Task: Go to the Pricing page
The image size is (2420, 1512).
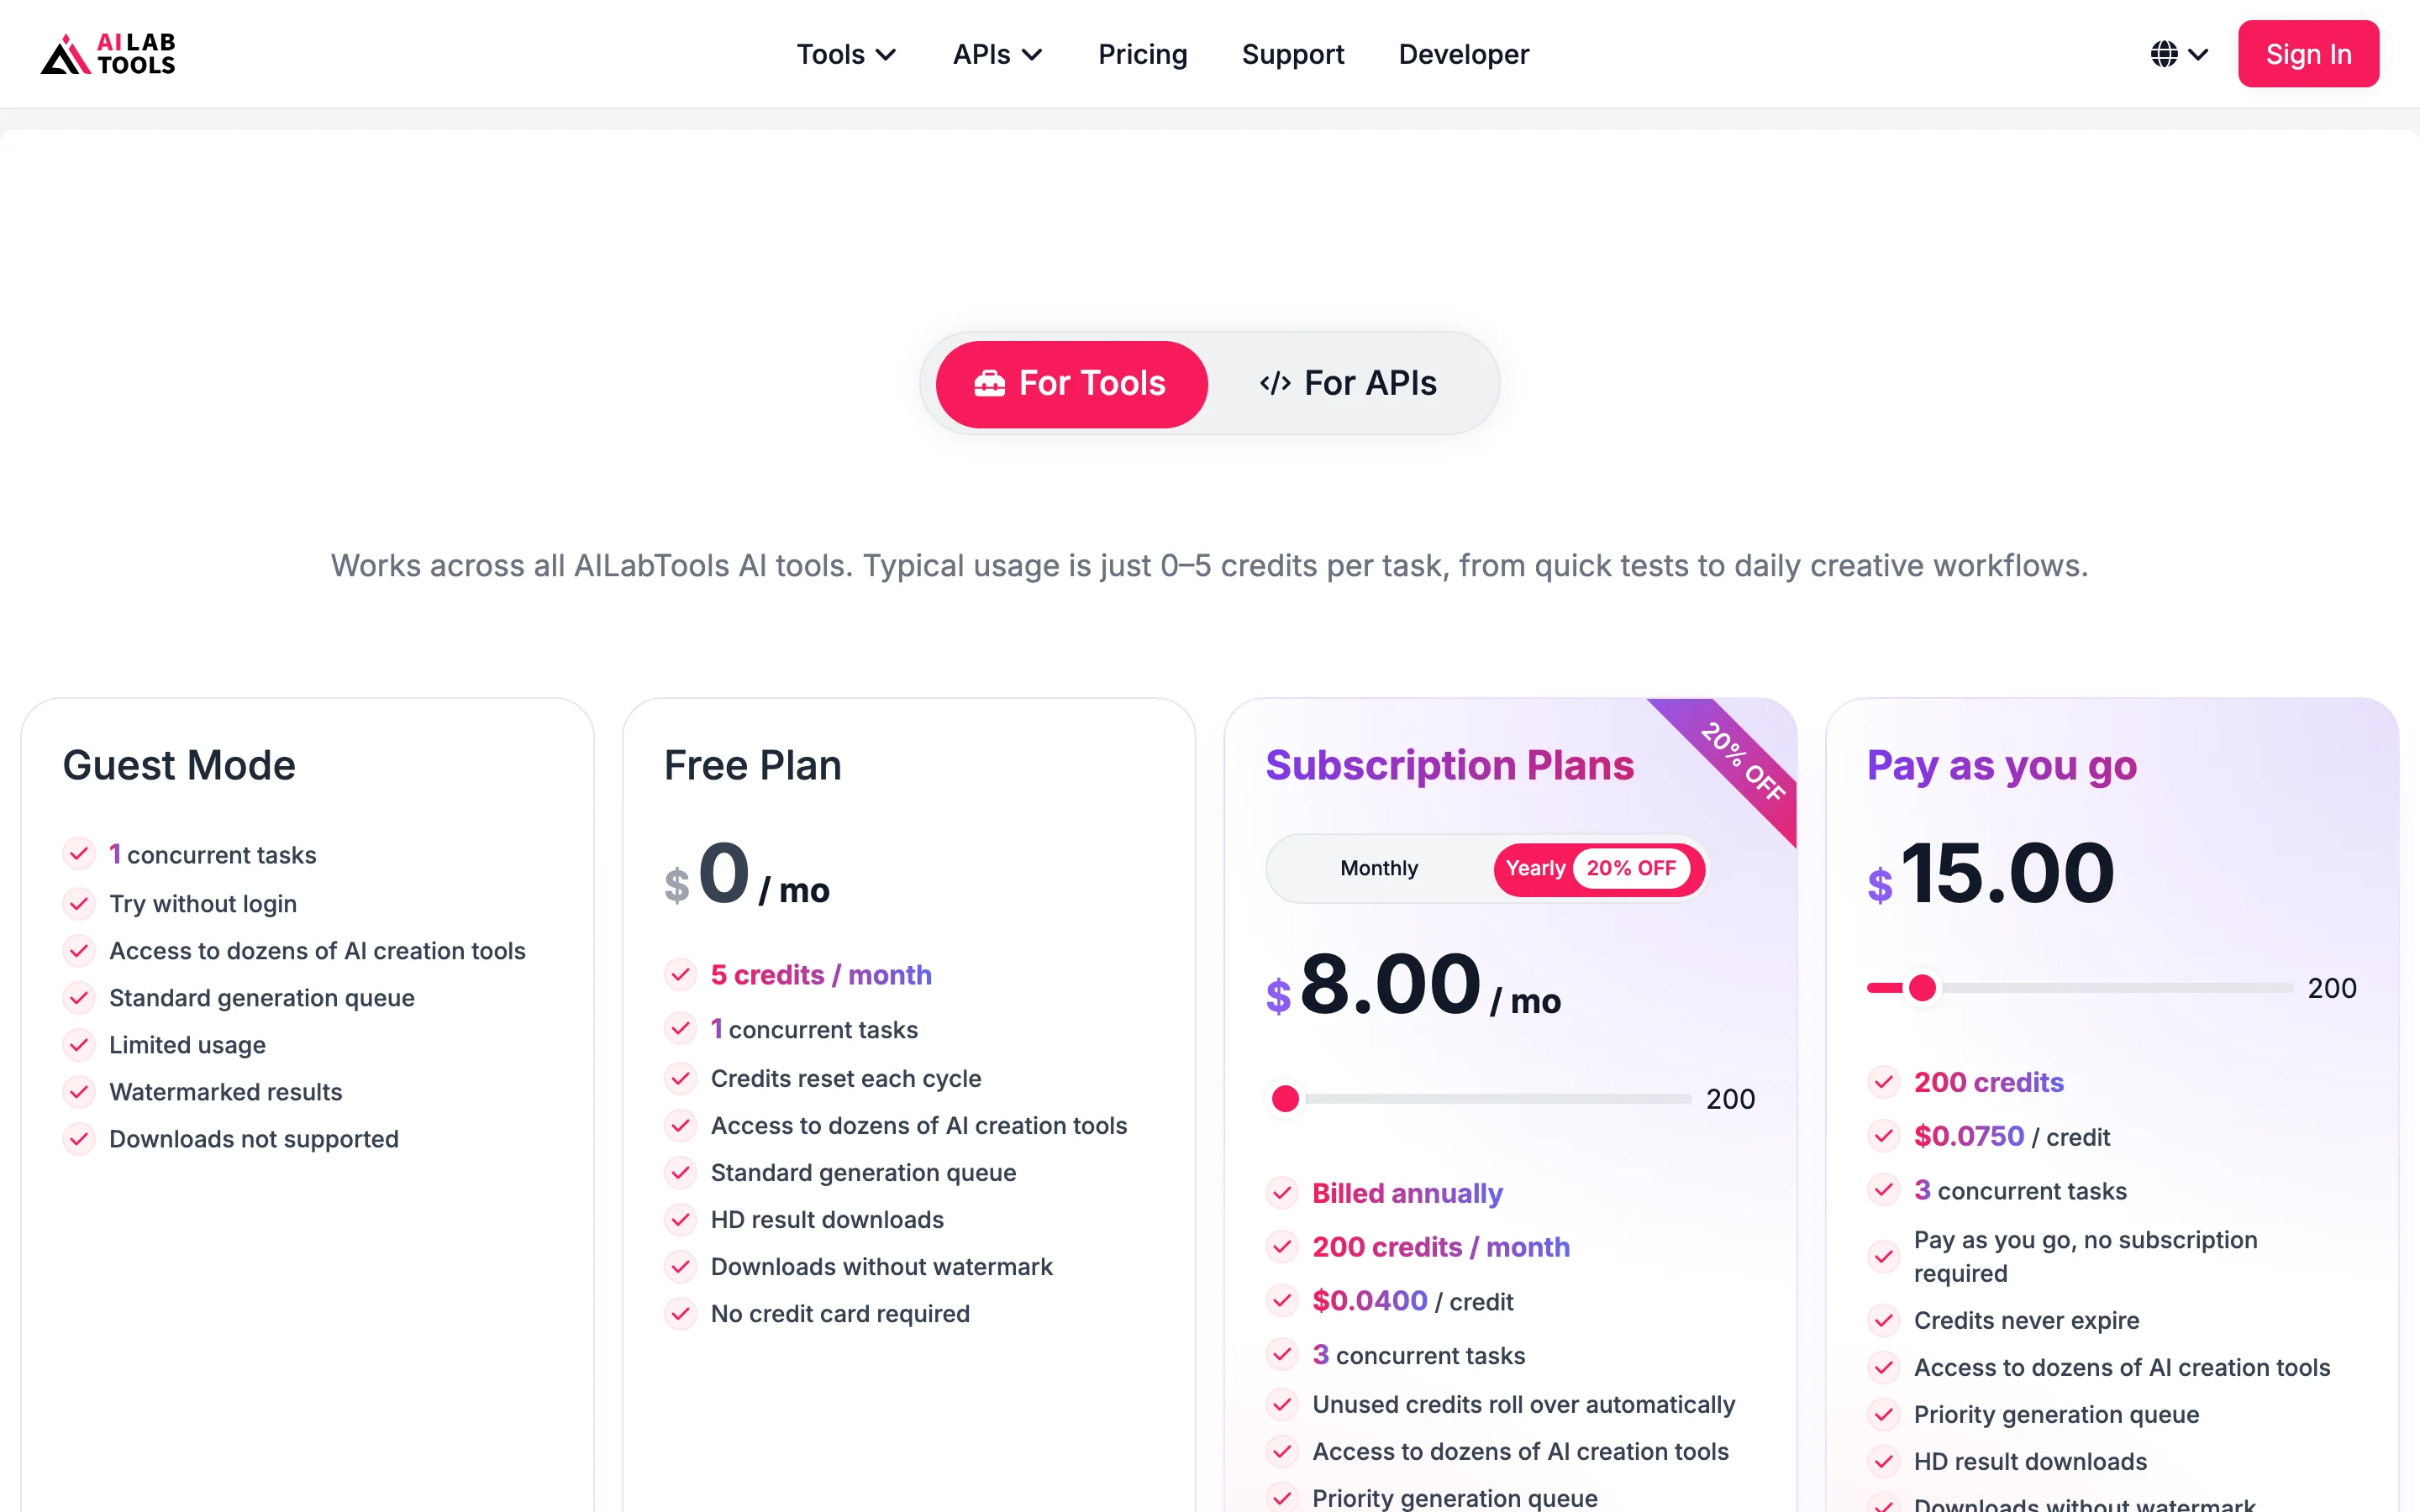Action: (1143, 54)
